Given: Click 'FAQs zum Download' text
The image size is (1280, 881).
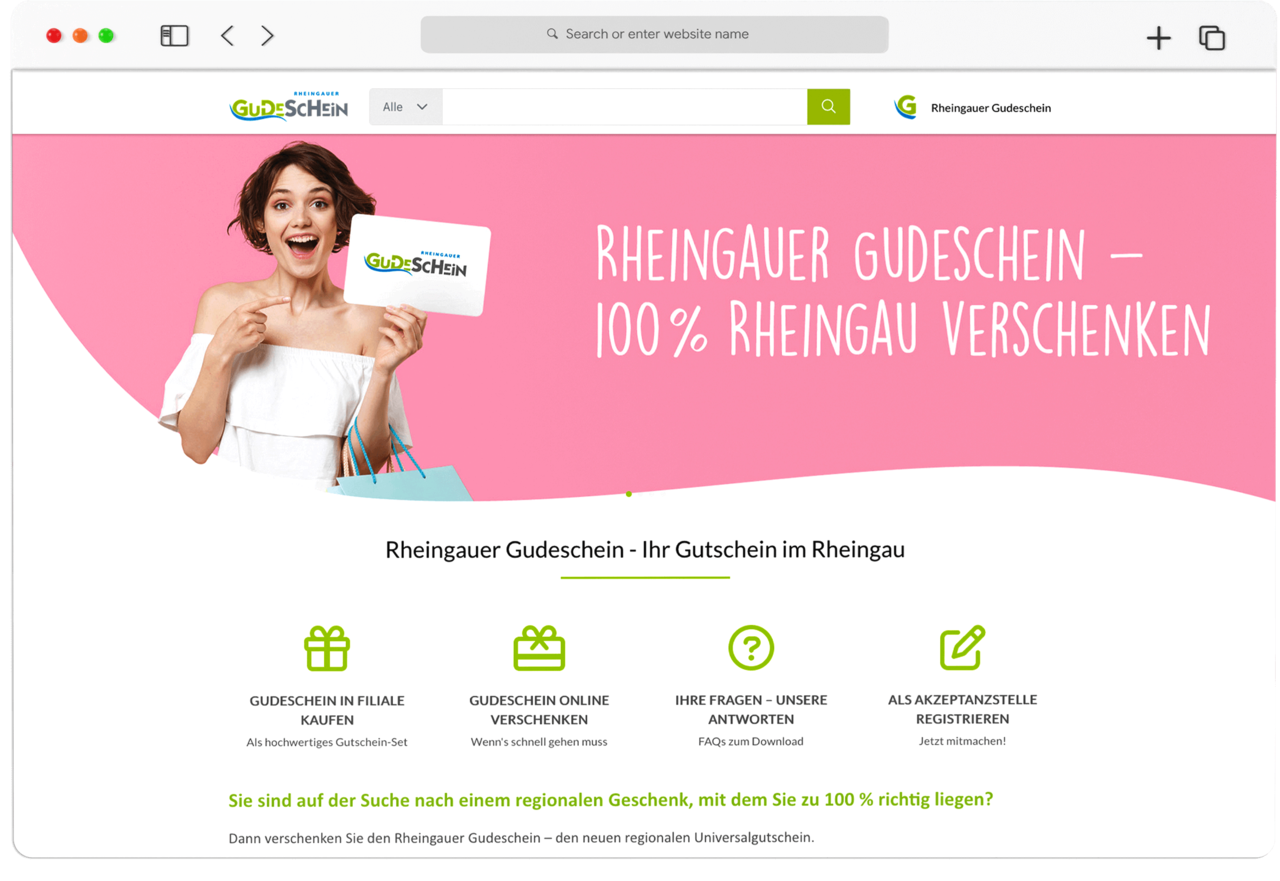Looking at the screenshot, I should pos(751,741).
